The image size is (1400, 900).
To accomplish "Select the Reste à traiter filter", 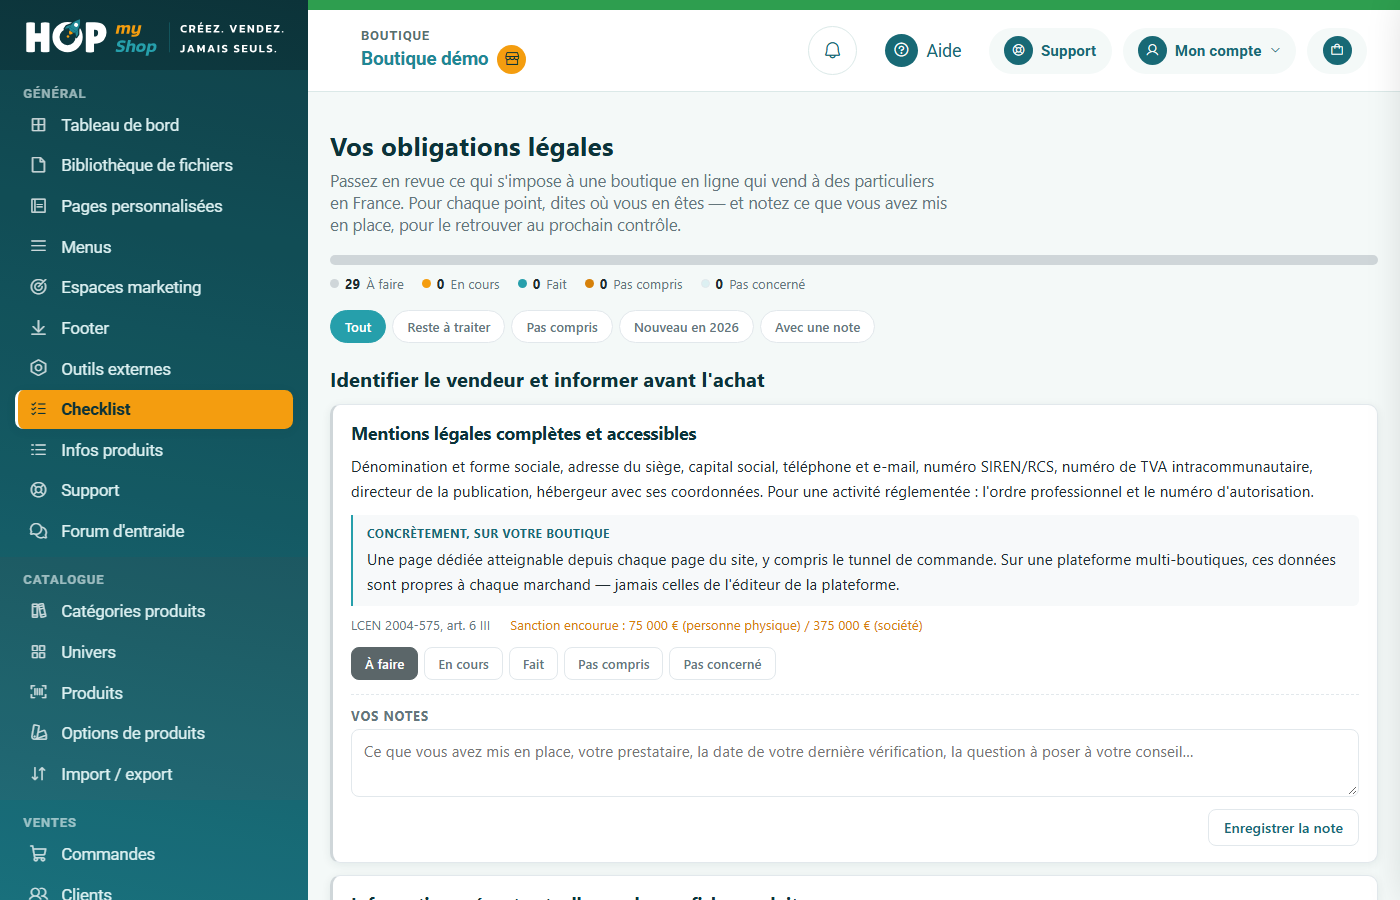I will click(448, 327).
